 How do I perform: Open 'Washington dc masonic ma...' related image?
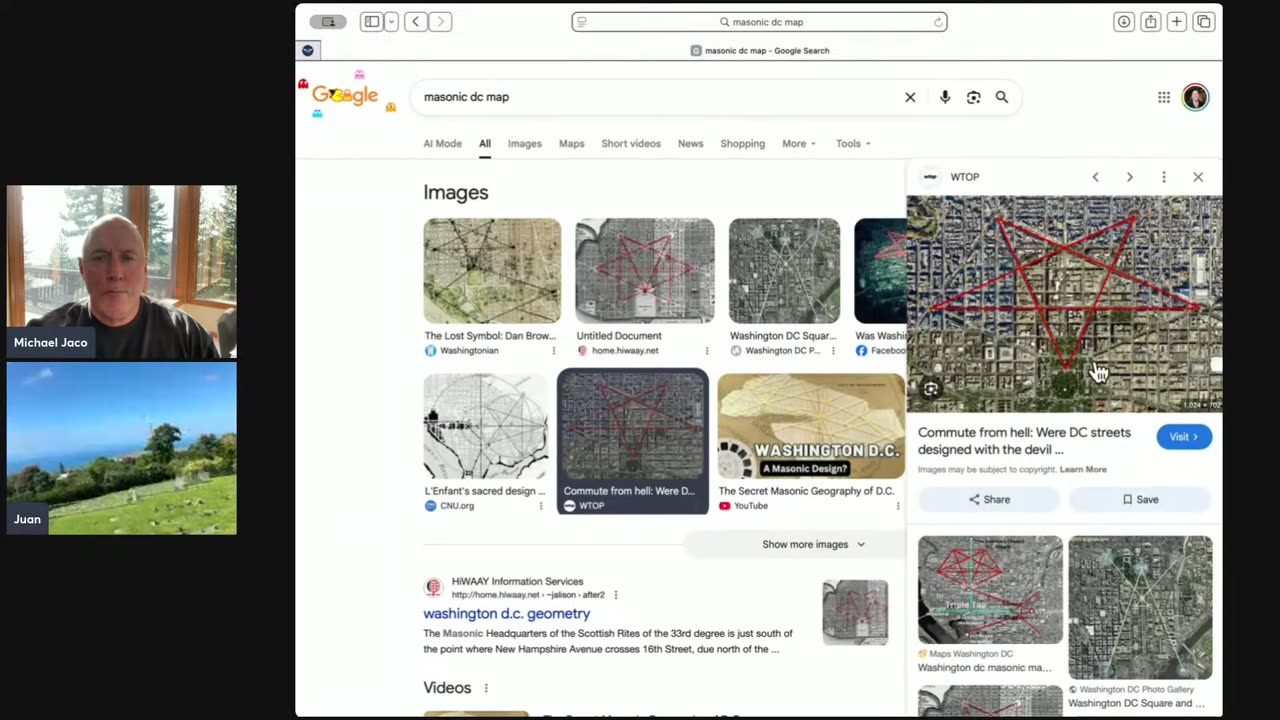tap(990, 590)
